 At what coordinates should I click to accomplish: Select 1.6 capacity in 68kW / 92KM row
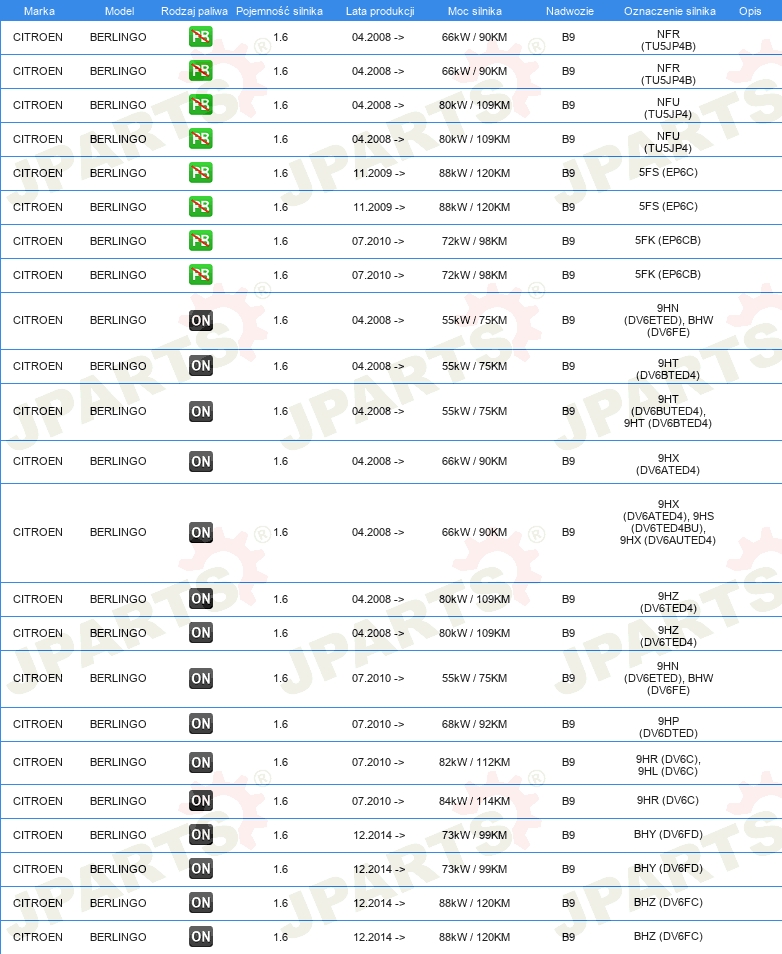tap(281, 724)
